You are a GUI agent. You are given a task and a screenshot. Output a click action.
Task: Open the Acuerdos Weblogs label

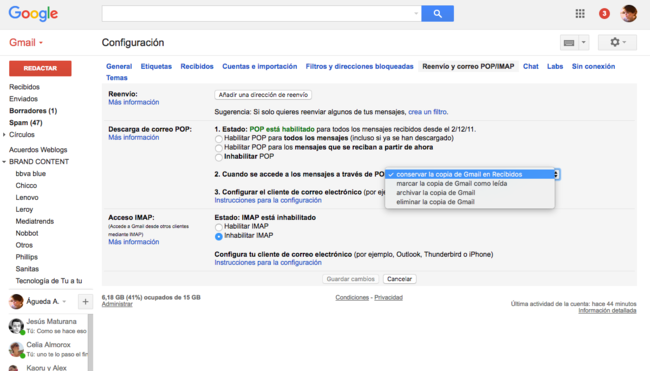pos(38,150)
